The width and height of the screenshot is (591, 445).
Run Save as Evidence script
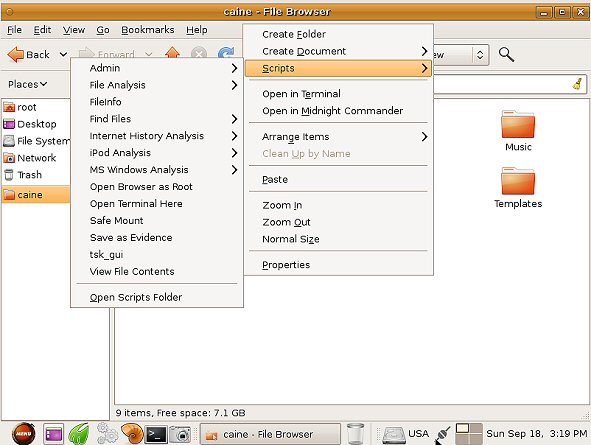click(x=157, y=238)
